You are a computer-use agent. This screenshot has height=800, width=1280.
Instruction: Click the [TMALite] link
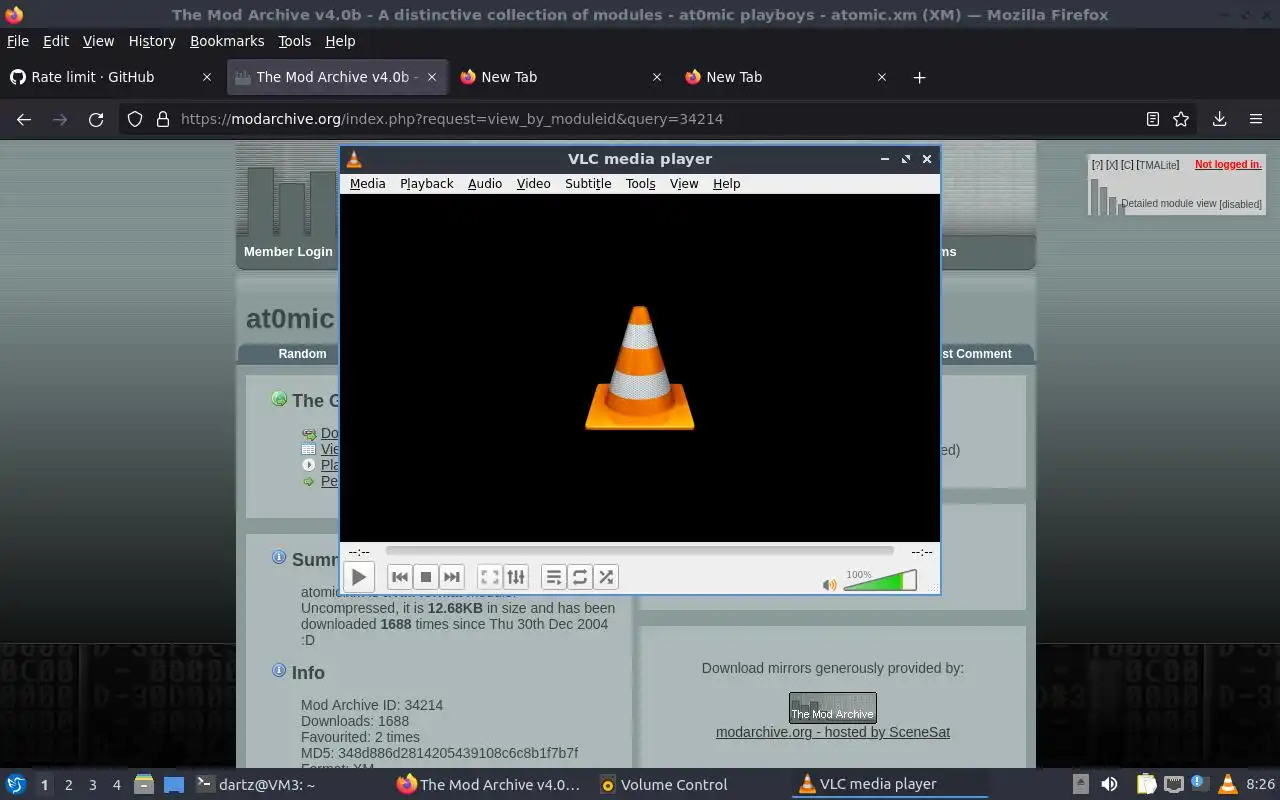point(1158,165)
